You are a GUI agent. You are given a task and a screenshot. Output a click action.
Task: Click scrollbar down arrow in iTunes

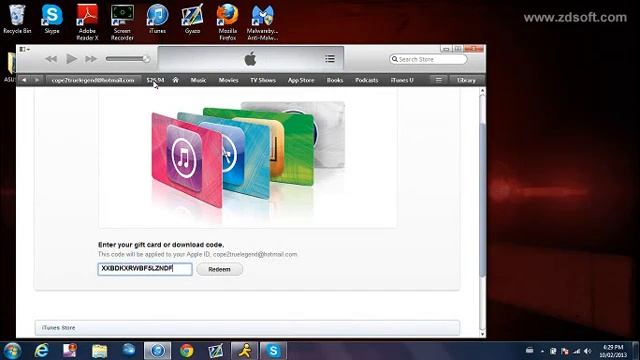point(482,334)
